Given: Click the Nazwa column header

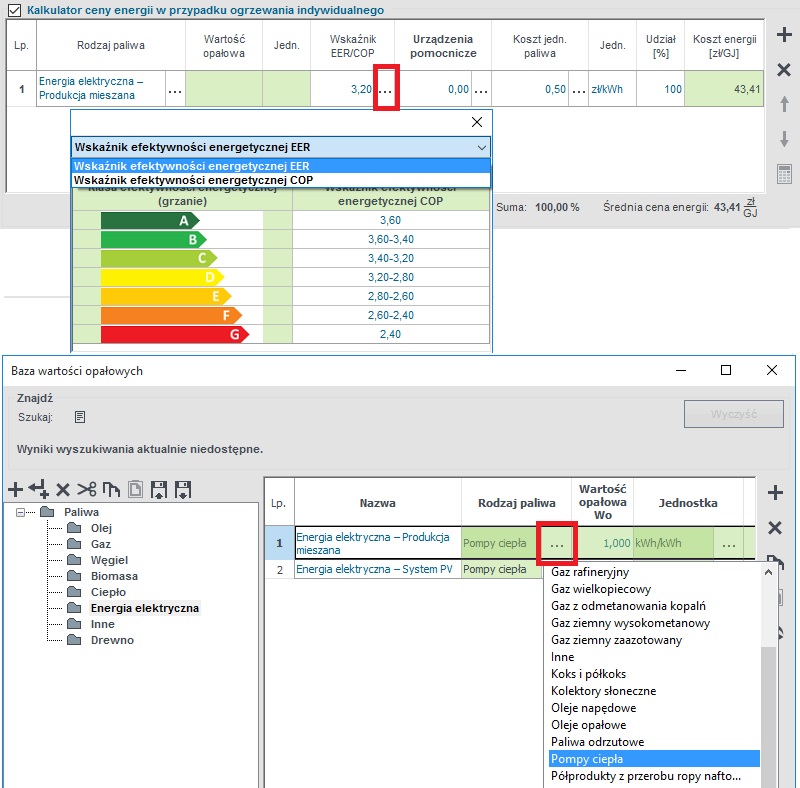Looking at the screenshot, I should click(x=378, y=503).
